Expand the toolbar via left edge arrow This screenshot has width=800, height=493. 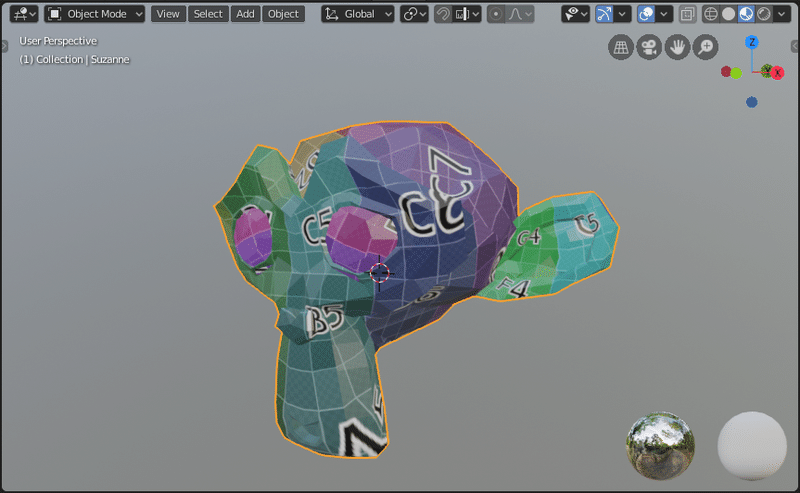click(4, 46)
